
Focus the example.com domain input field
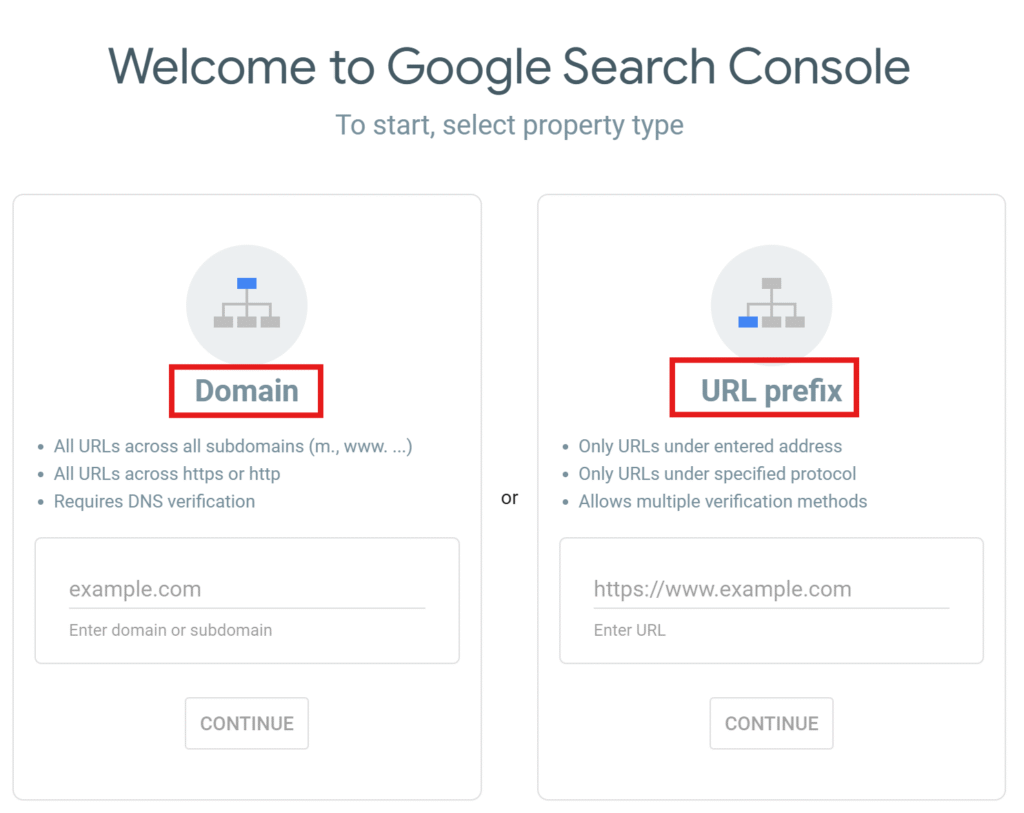(x=247, y=589)
